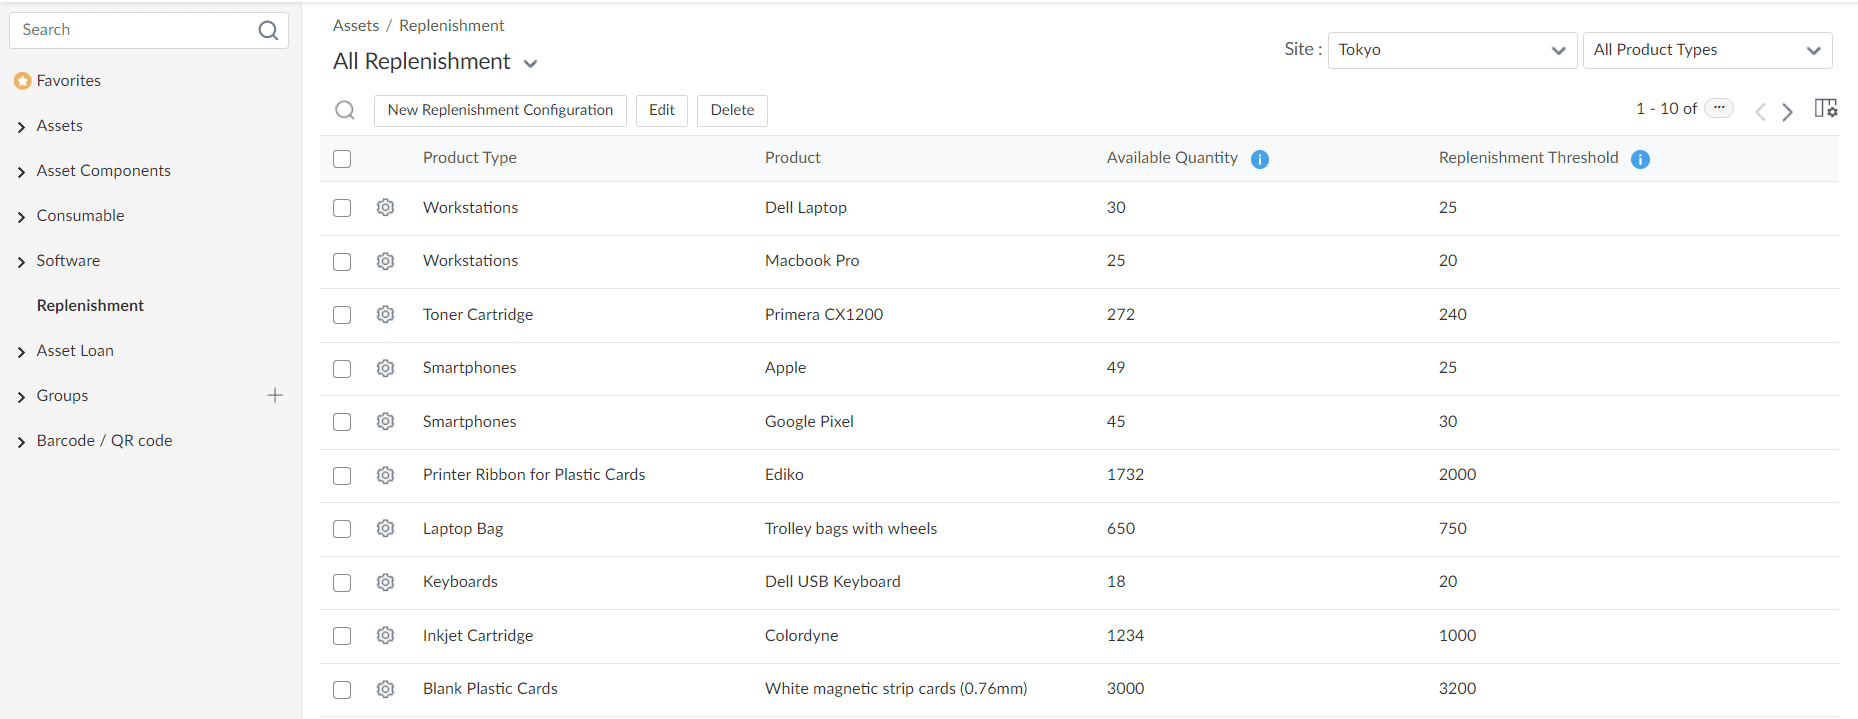This screenshot has width=1858, height=719.
Task: Check the Macbook Pro row checkbox
Action: [342, 262]
